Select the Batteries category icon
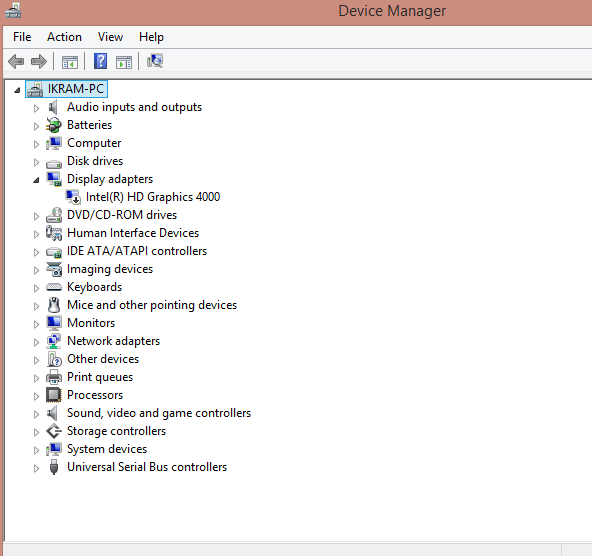The width and height of the screenshot is (592, 556). click(54, 125)
